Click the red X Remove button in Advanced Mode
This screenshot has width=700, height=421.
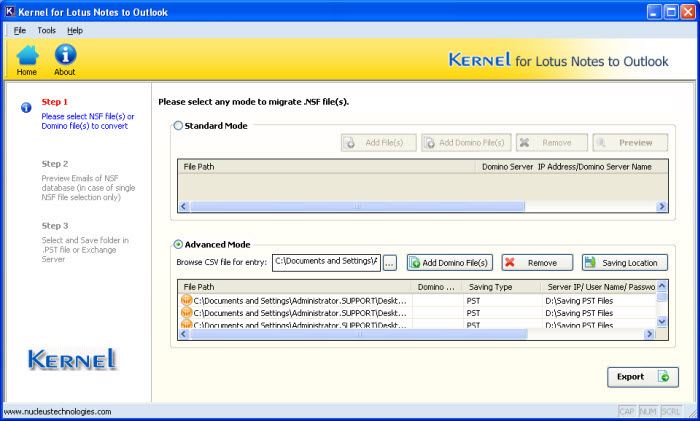coord(537,263)
